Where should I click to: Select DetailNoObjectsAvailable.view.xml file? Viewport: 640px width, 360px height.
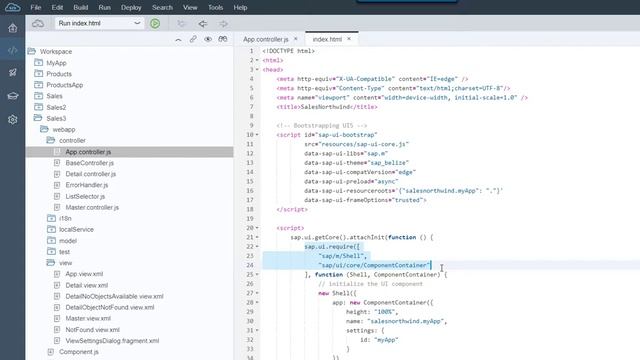114,296
